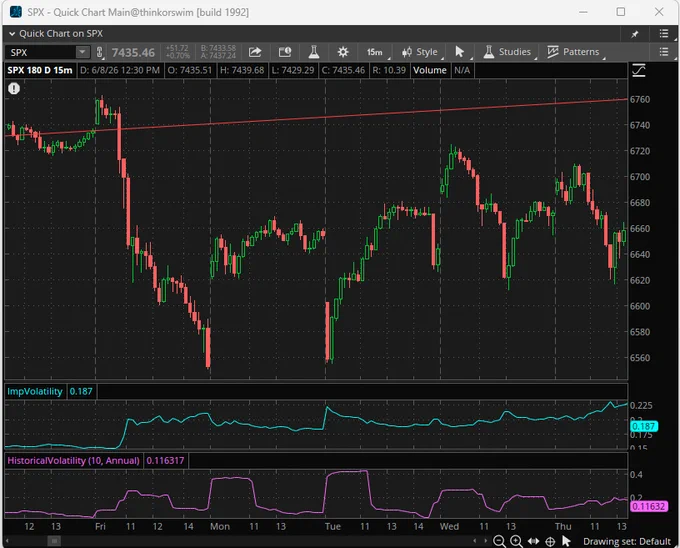Pin the Quick Chart gadget
This screenshot has height=548, width=680.
(634, 34)
